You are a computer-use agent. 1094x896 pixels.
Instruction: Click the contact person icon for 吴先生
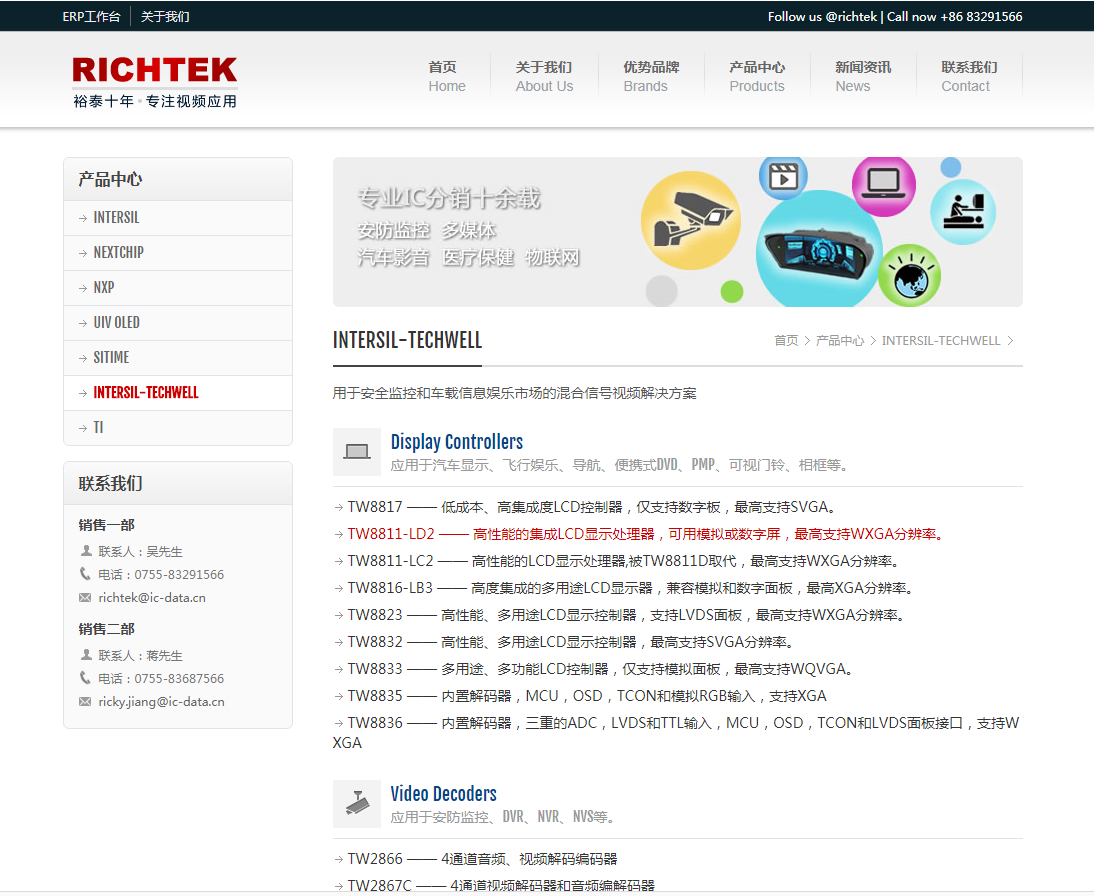(86, 551)
